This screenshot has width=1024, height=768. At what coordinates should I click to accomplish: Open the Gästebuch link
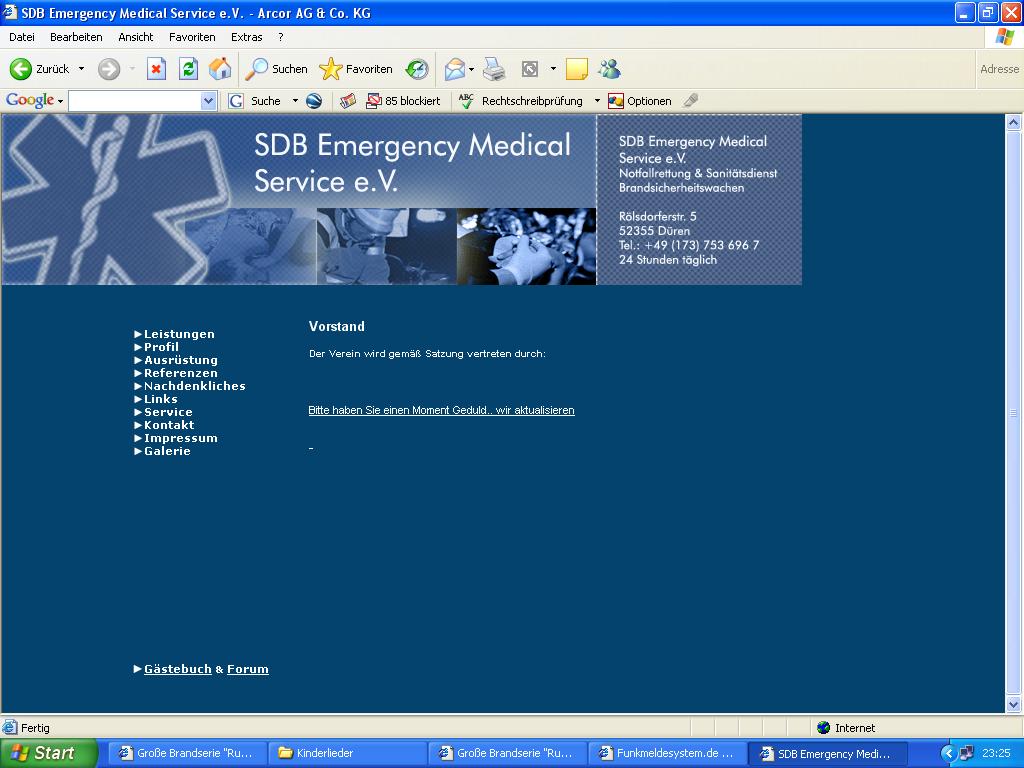[x=177, y=669]
